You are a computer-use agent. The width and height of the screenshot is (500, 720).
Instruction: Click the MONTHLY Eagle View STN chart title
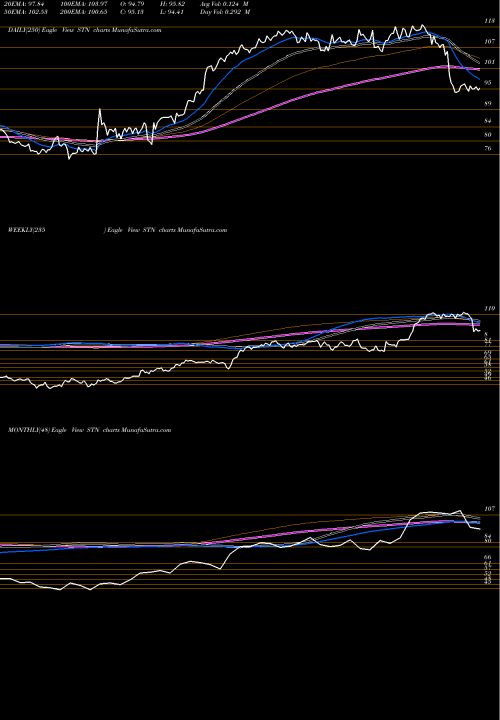tap(90, 430)
